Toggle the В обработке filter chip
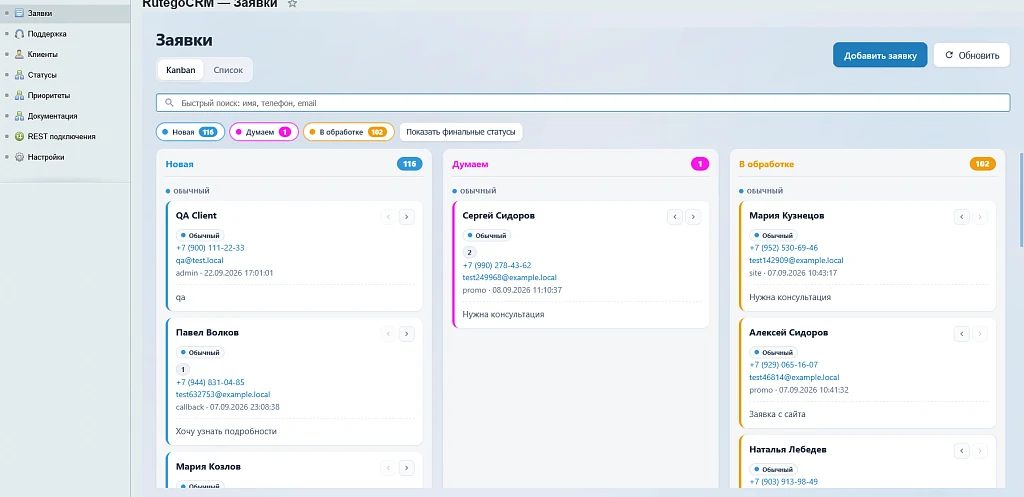The height and width of the screenshot is (497, 1024). (x=349, y=132)
